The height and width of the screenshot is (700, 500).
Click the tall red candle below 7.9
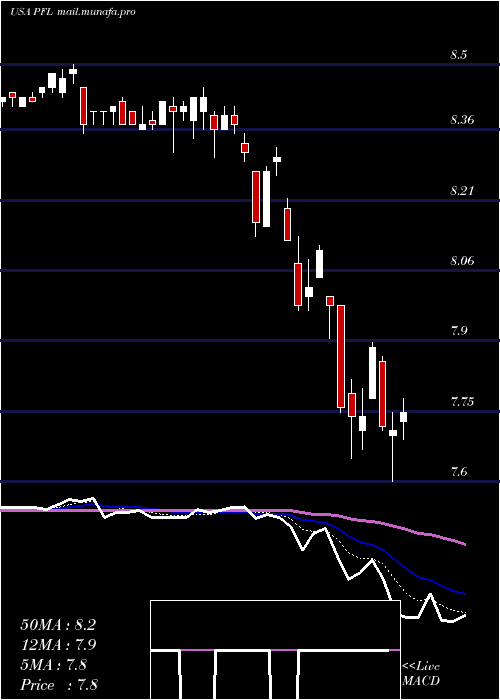(x=342, y=356)
